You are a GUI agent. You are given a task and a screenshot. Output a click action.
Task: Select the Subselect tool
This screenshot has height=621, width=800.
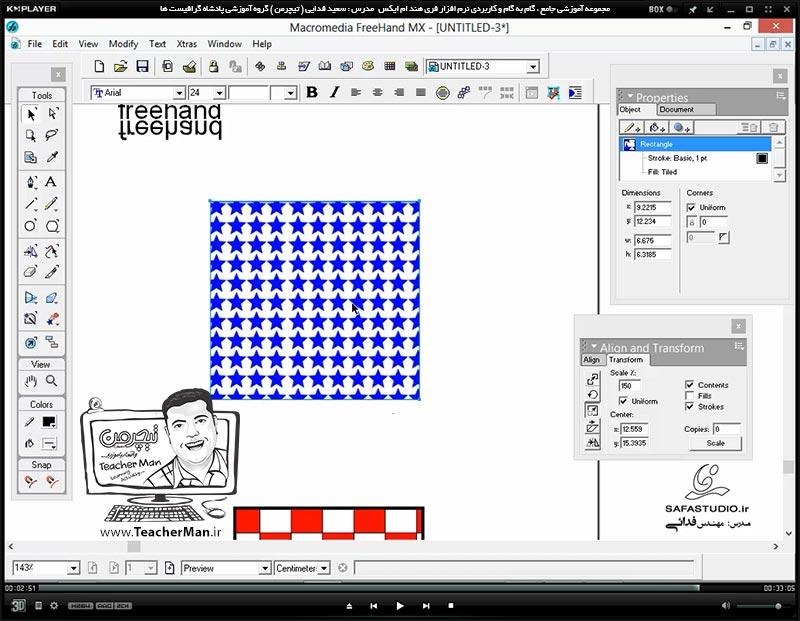pyautogui.click(x=52, y=114)
